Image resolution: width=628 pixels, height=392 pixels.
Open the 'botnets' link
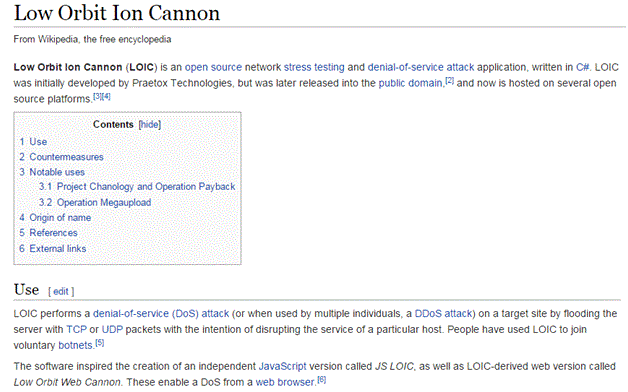pyautogui.click(x=75, y=345)
